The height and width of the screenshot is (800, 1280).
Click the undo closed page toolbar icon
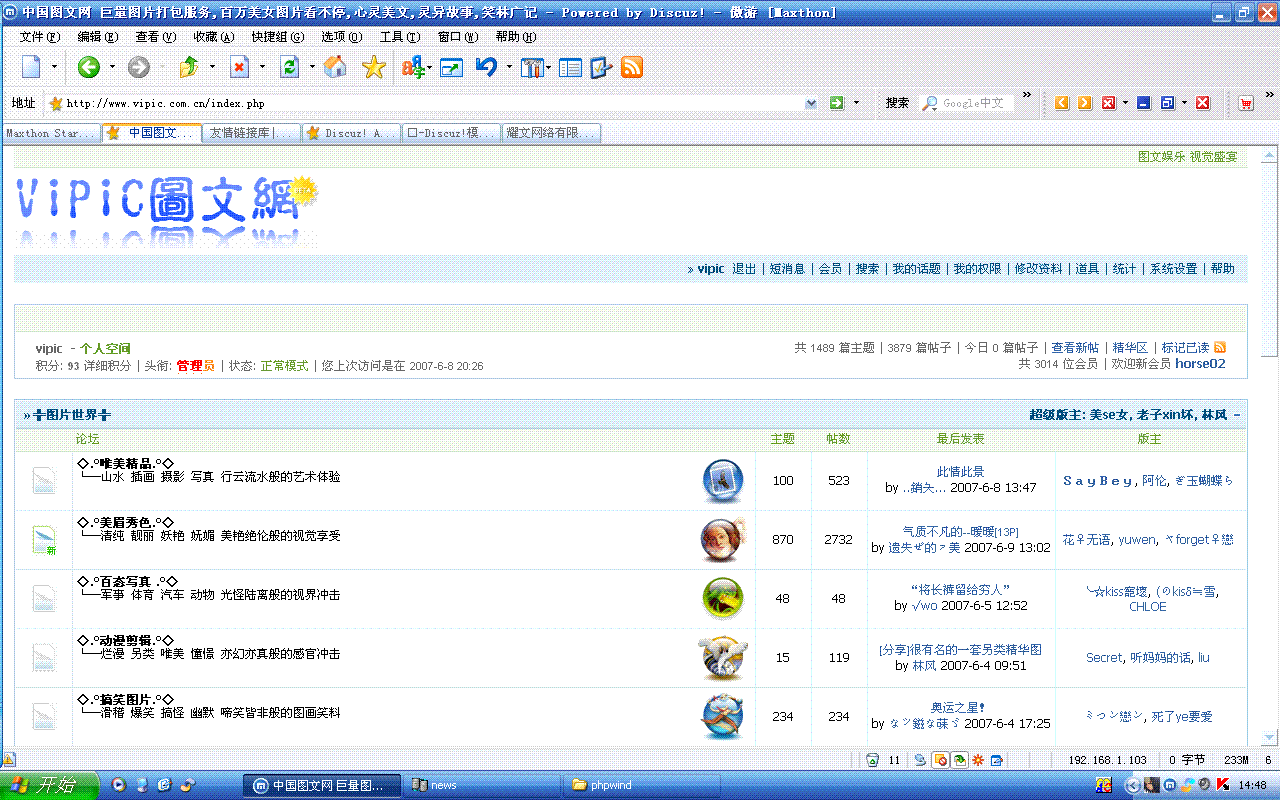pos(487,68)
